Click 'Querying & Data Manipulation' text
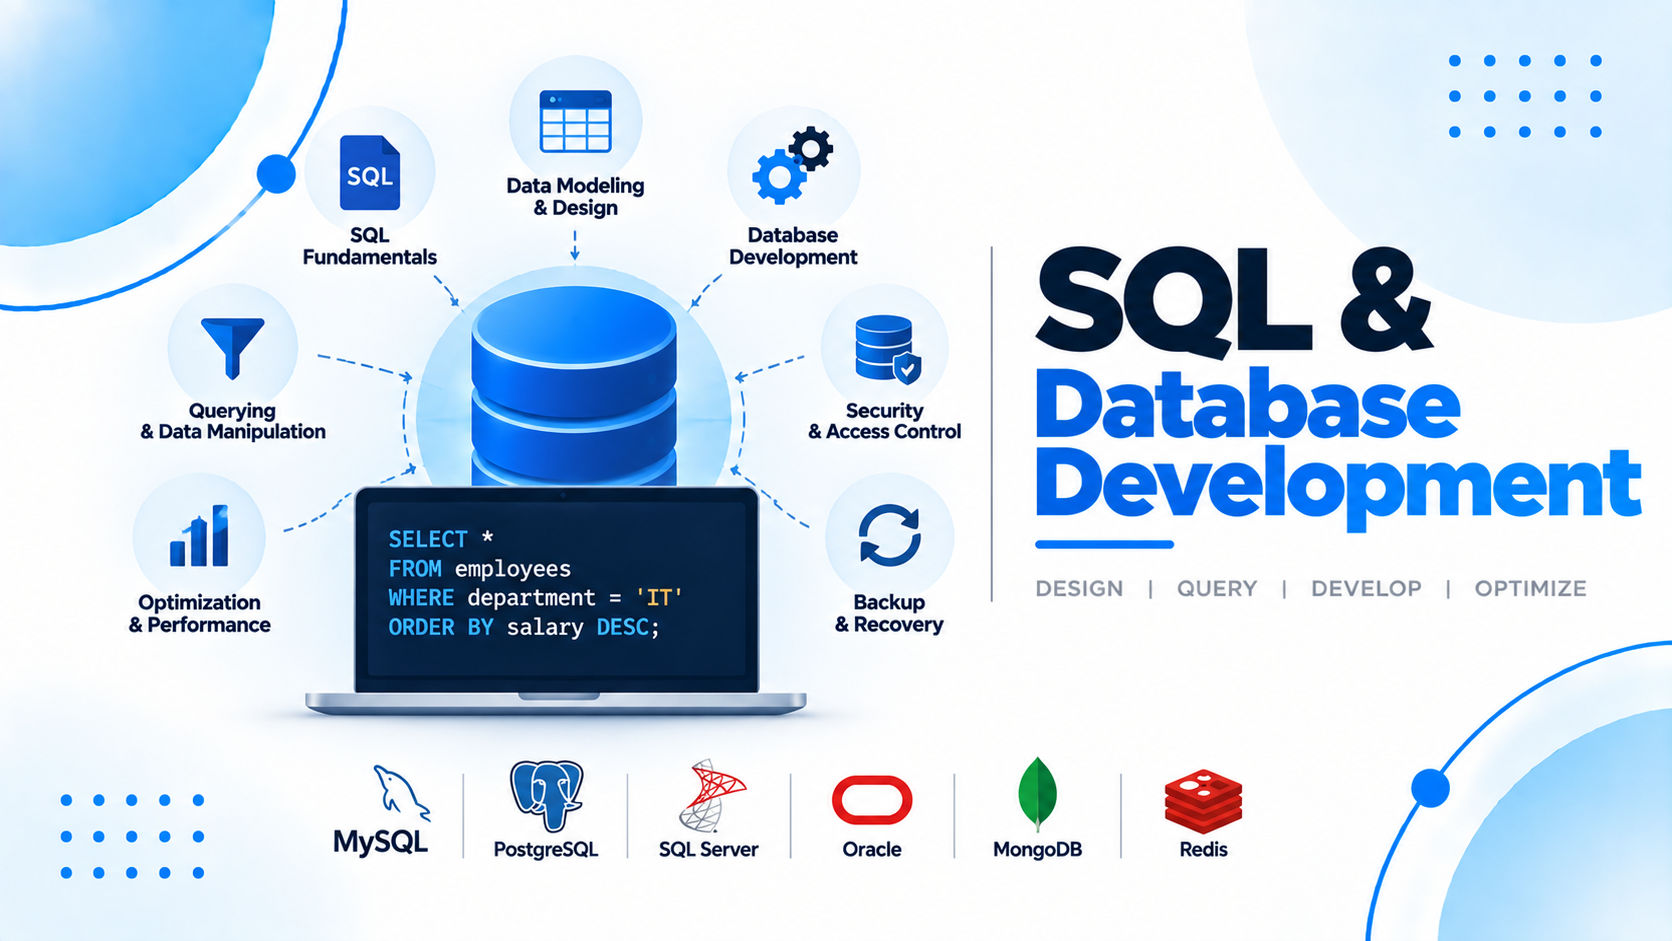The width and height of the screenshot is (1672, 941). coord(233,421)
